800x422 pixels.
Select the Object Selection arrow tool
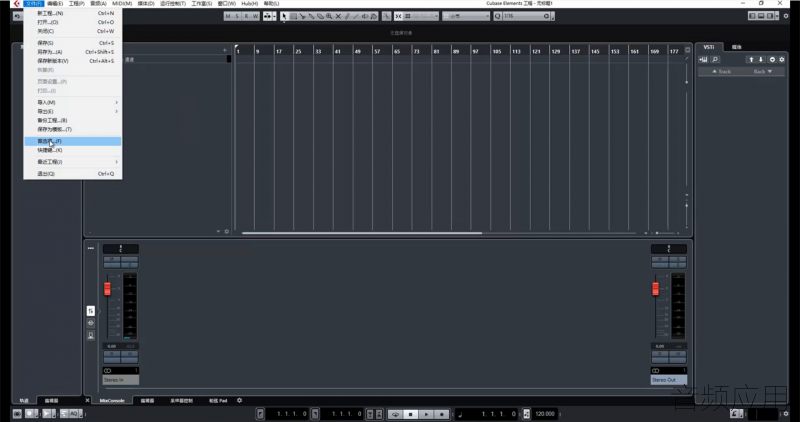point(285,16)
